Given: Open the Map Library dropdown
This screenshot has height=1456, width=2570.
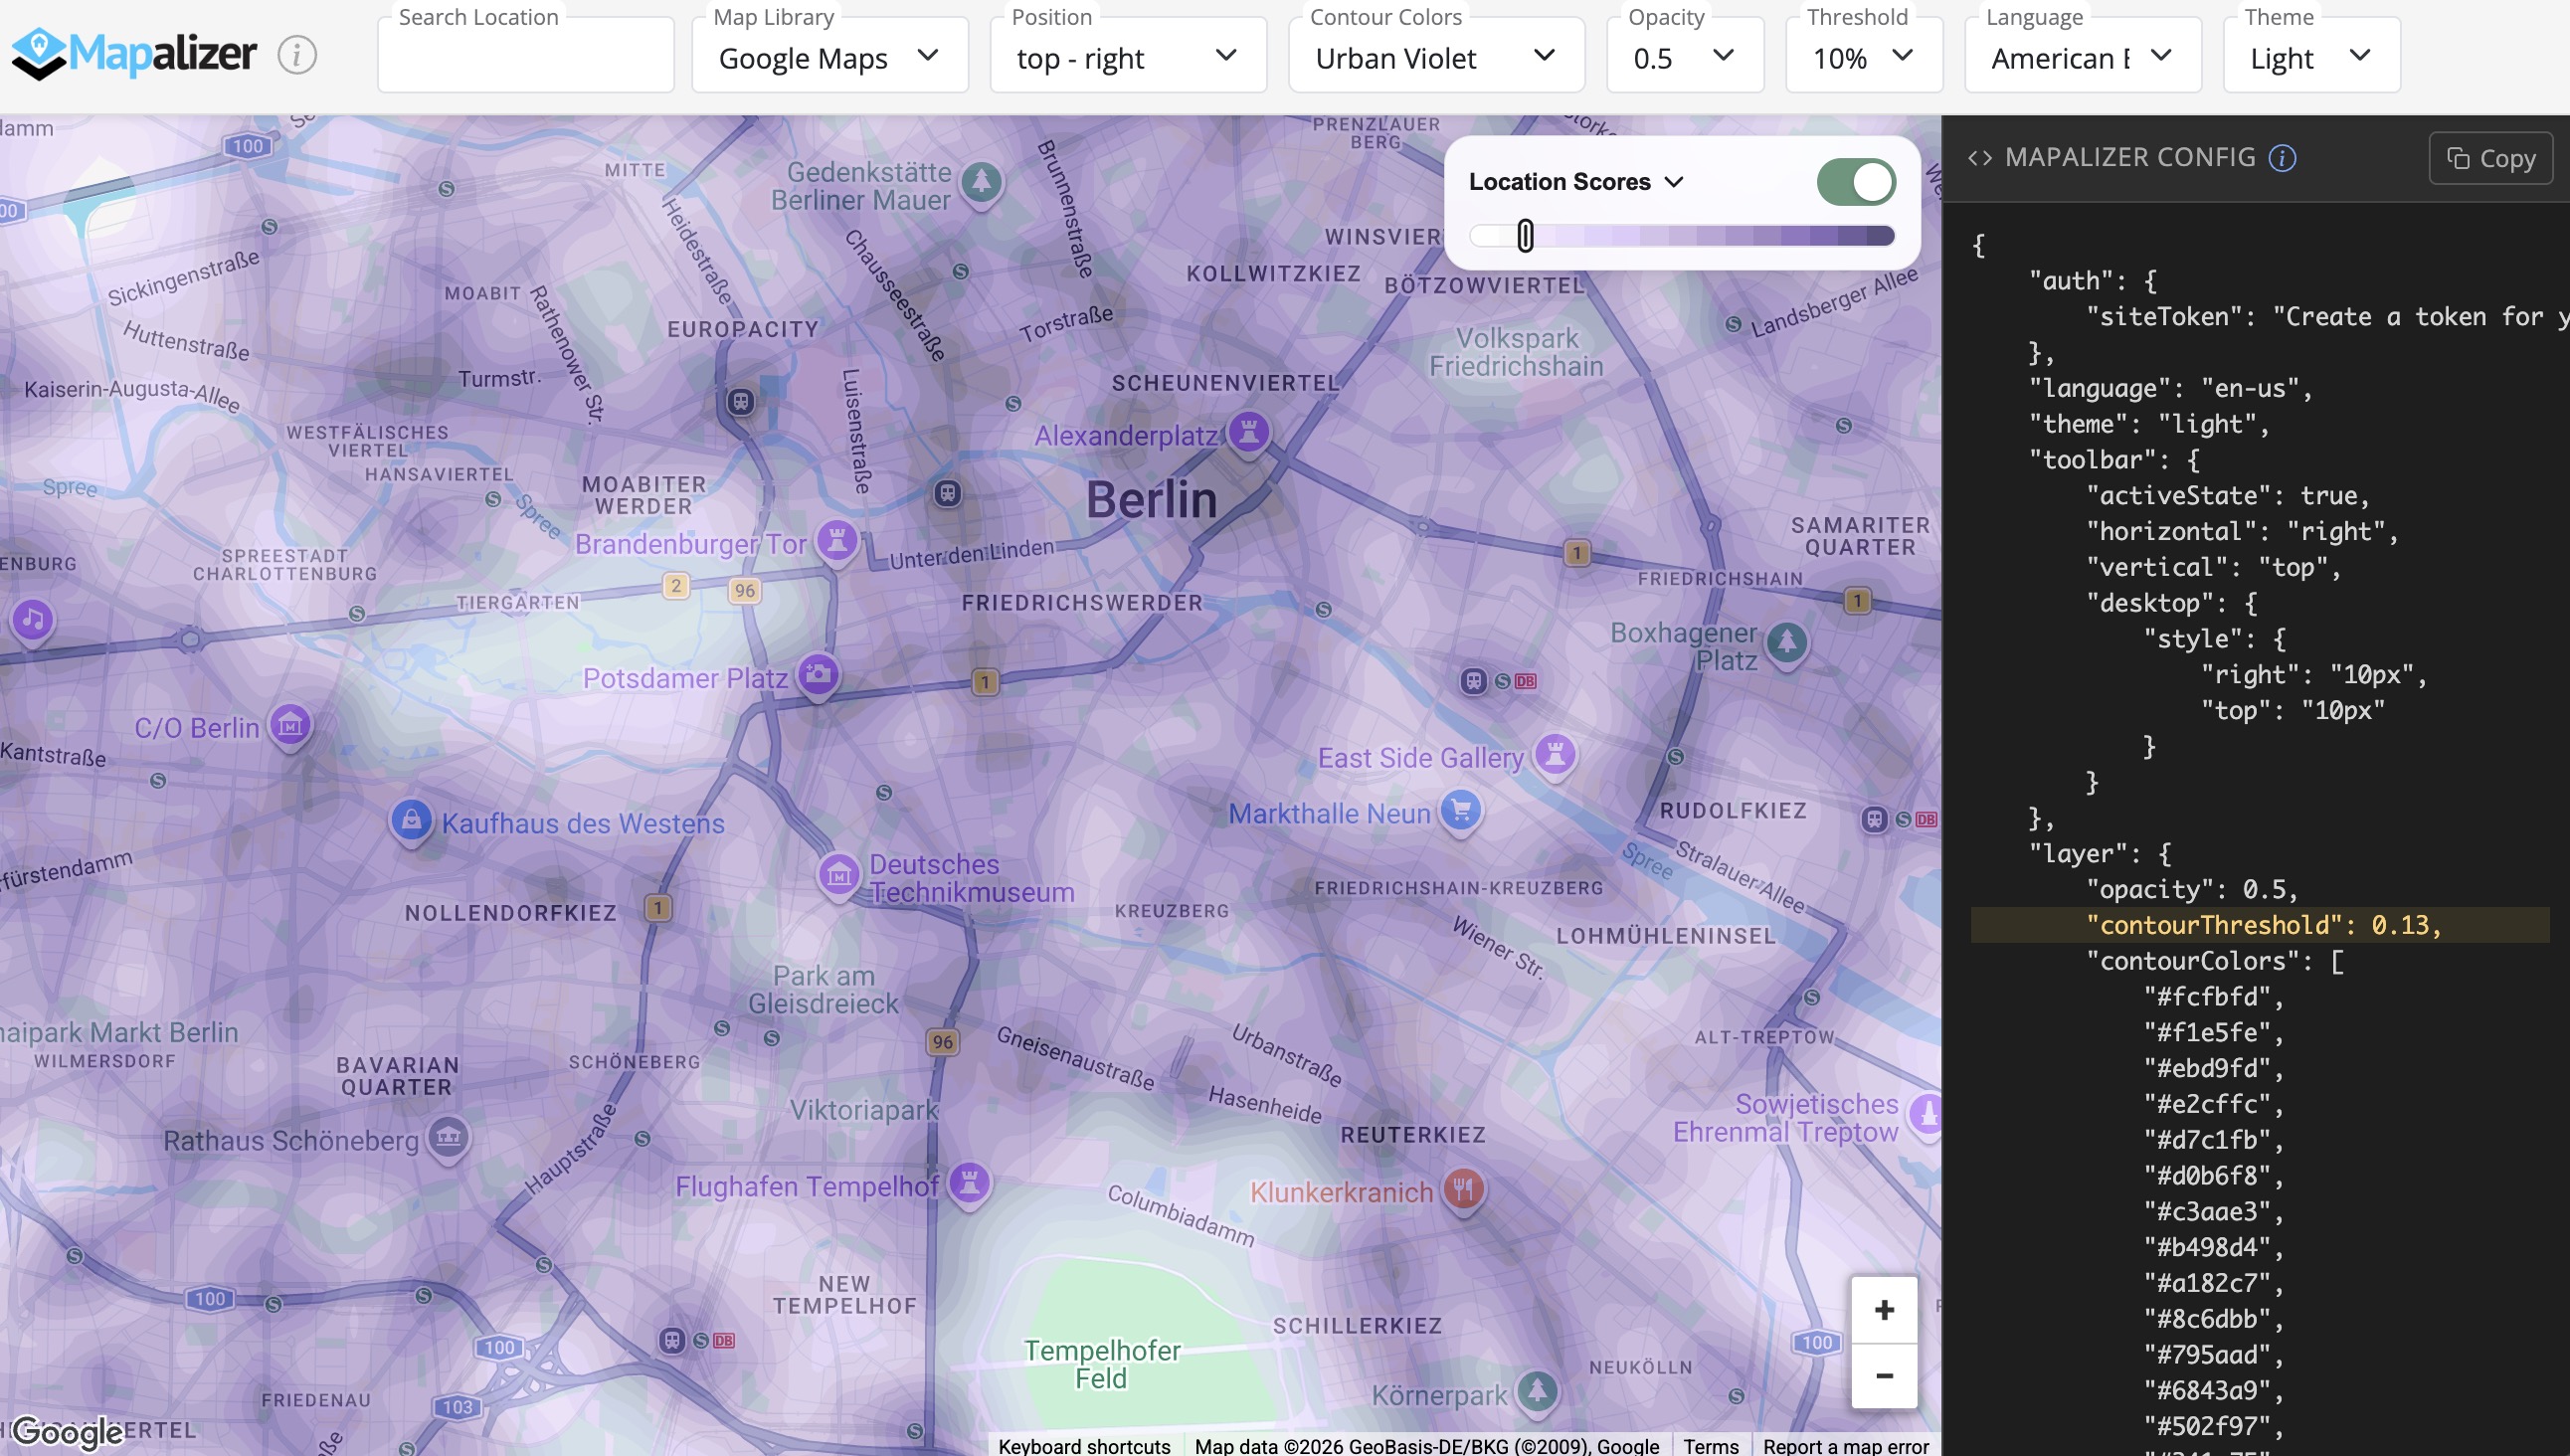Looking at the screenshot, I should pyautogui.click(x=830, y=57).
